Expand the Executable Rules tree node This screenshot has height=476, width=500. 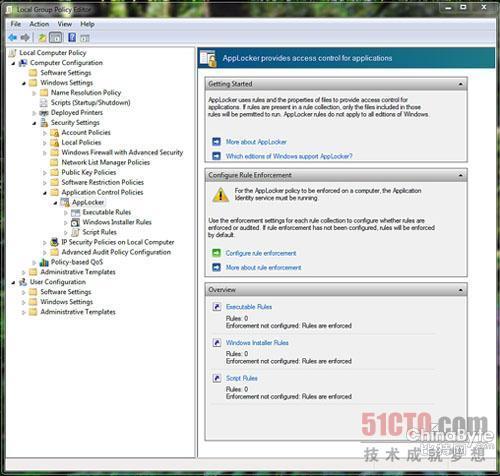click(x=66, y=212)
